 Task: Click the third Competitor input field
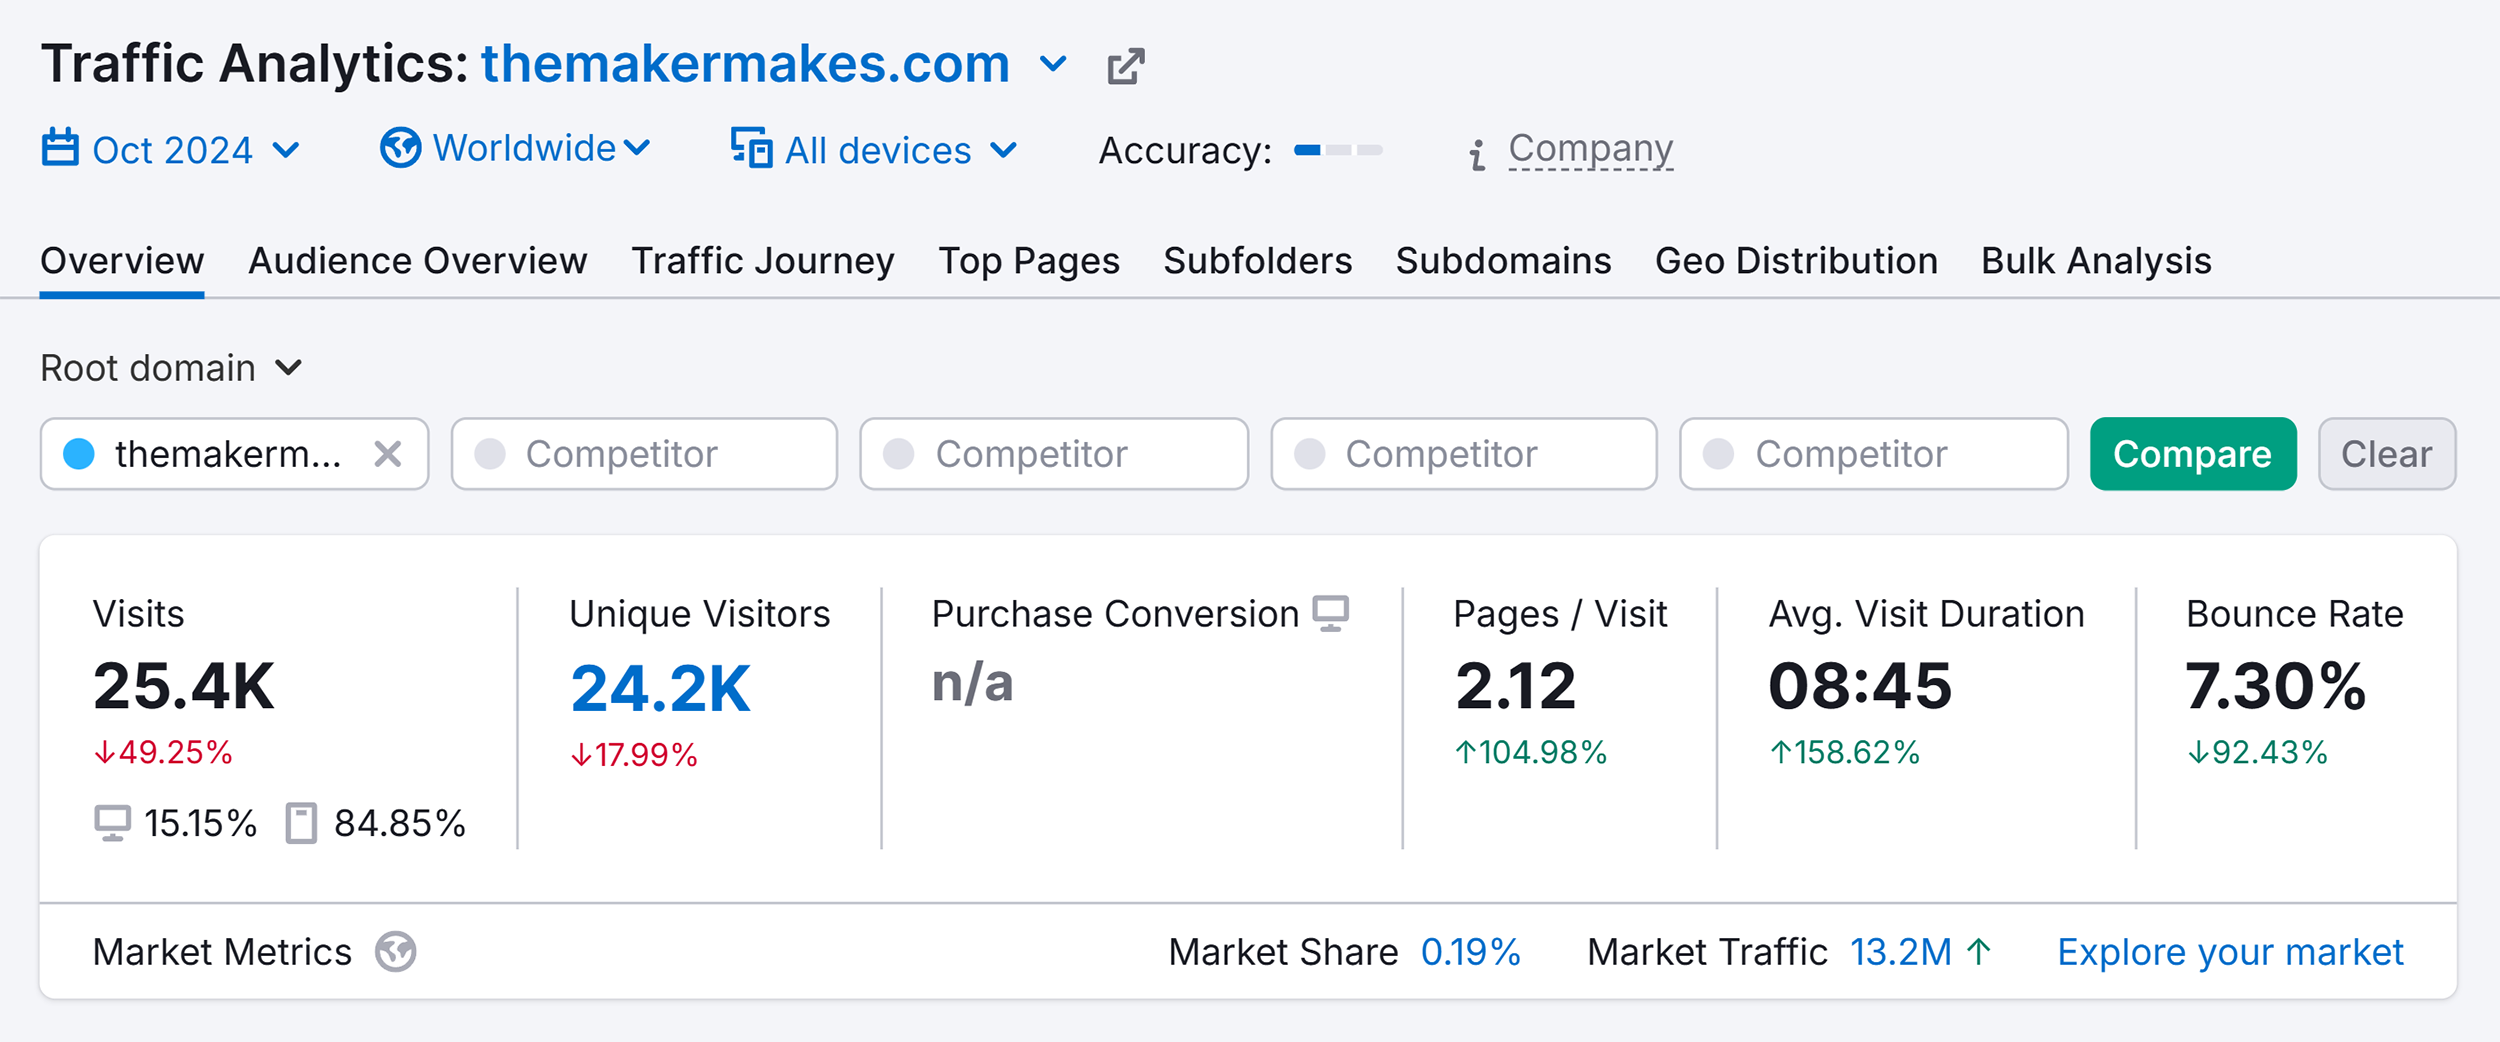click(1464, 454)
